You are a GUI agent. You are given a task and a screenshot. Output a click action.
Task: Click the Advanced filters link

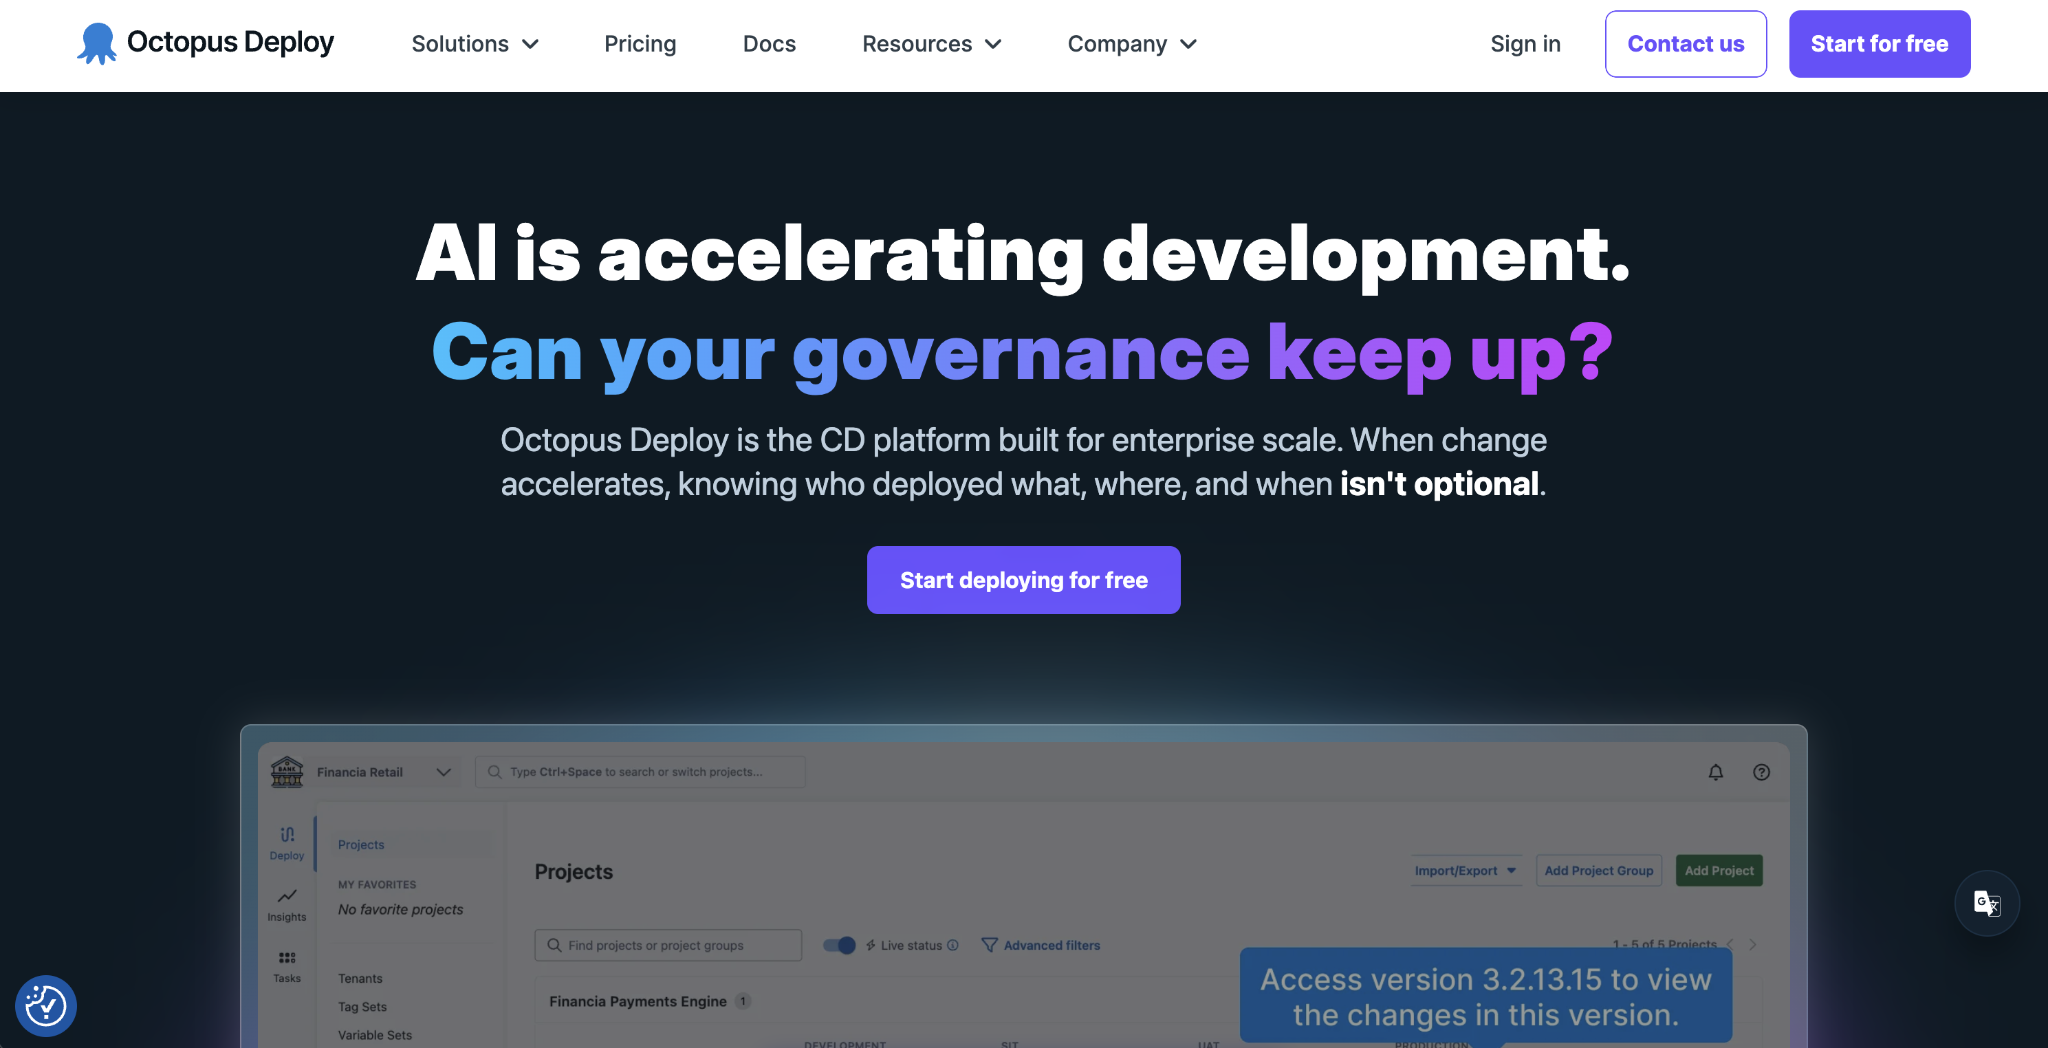point(1052,945)
